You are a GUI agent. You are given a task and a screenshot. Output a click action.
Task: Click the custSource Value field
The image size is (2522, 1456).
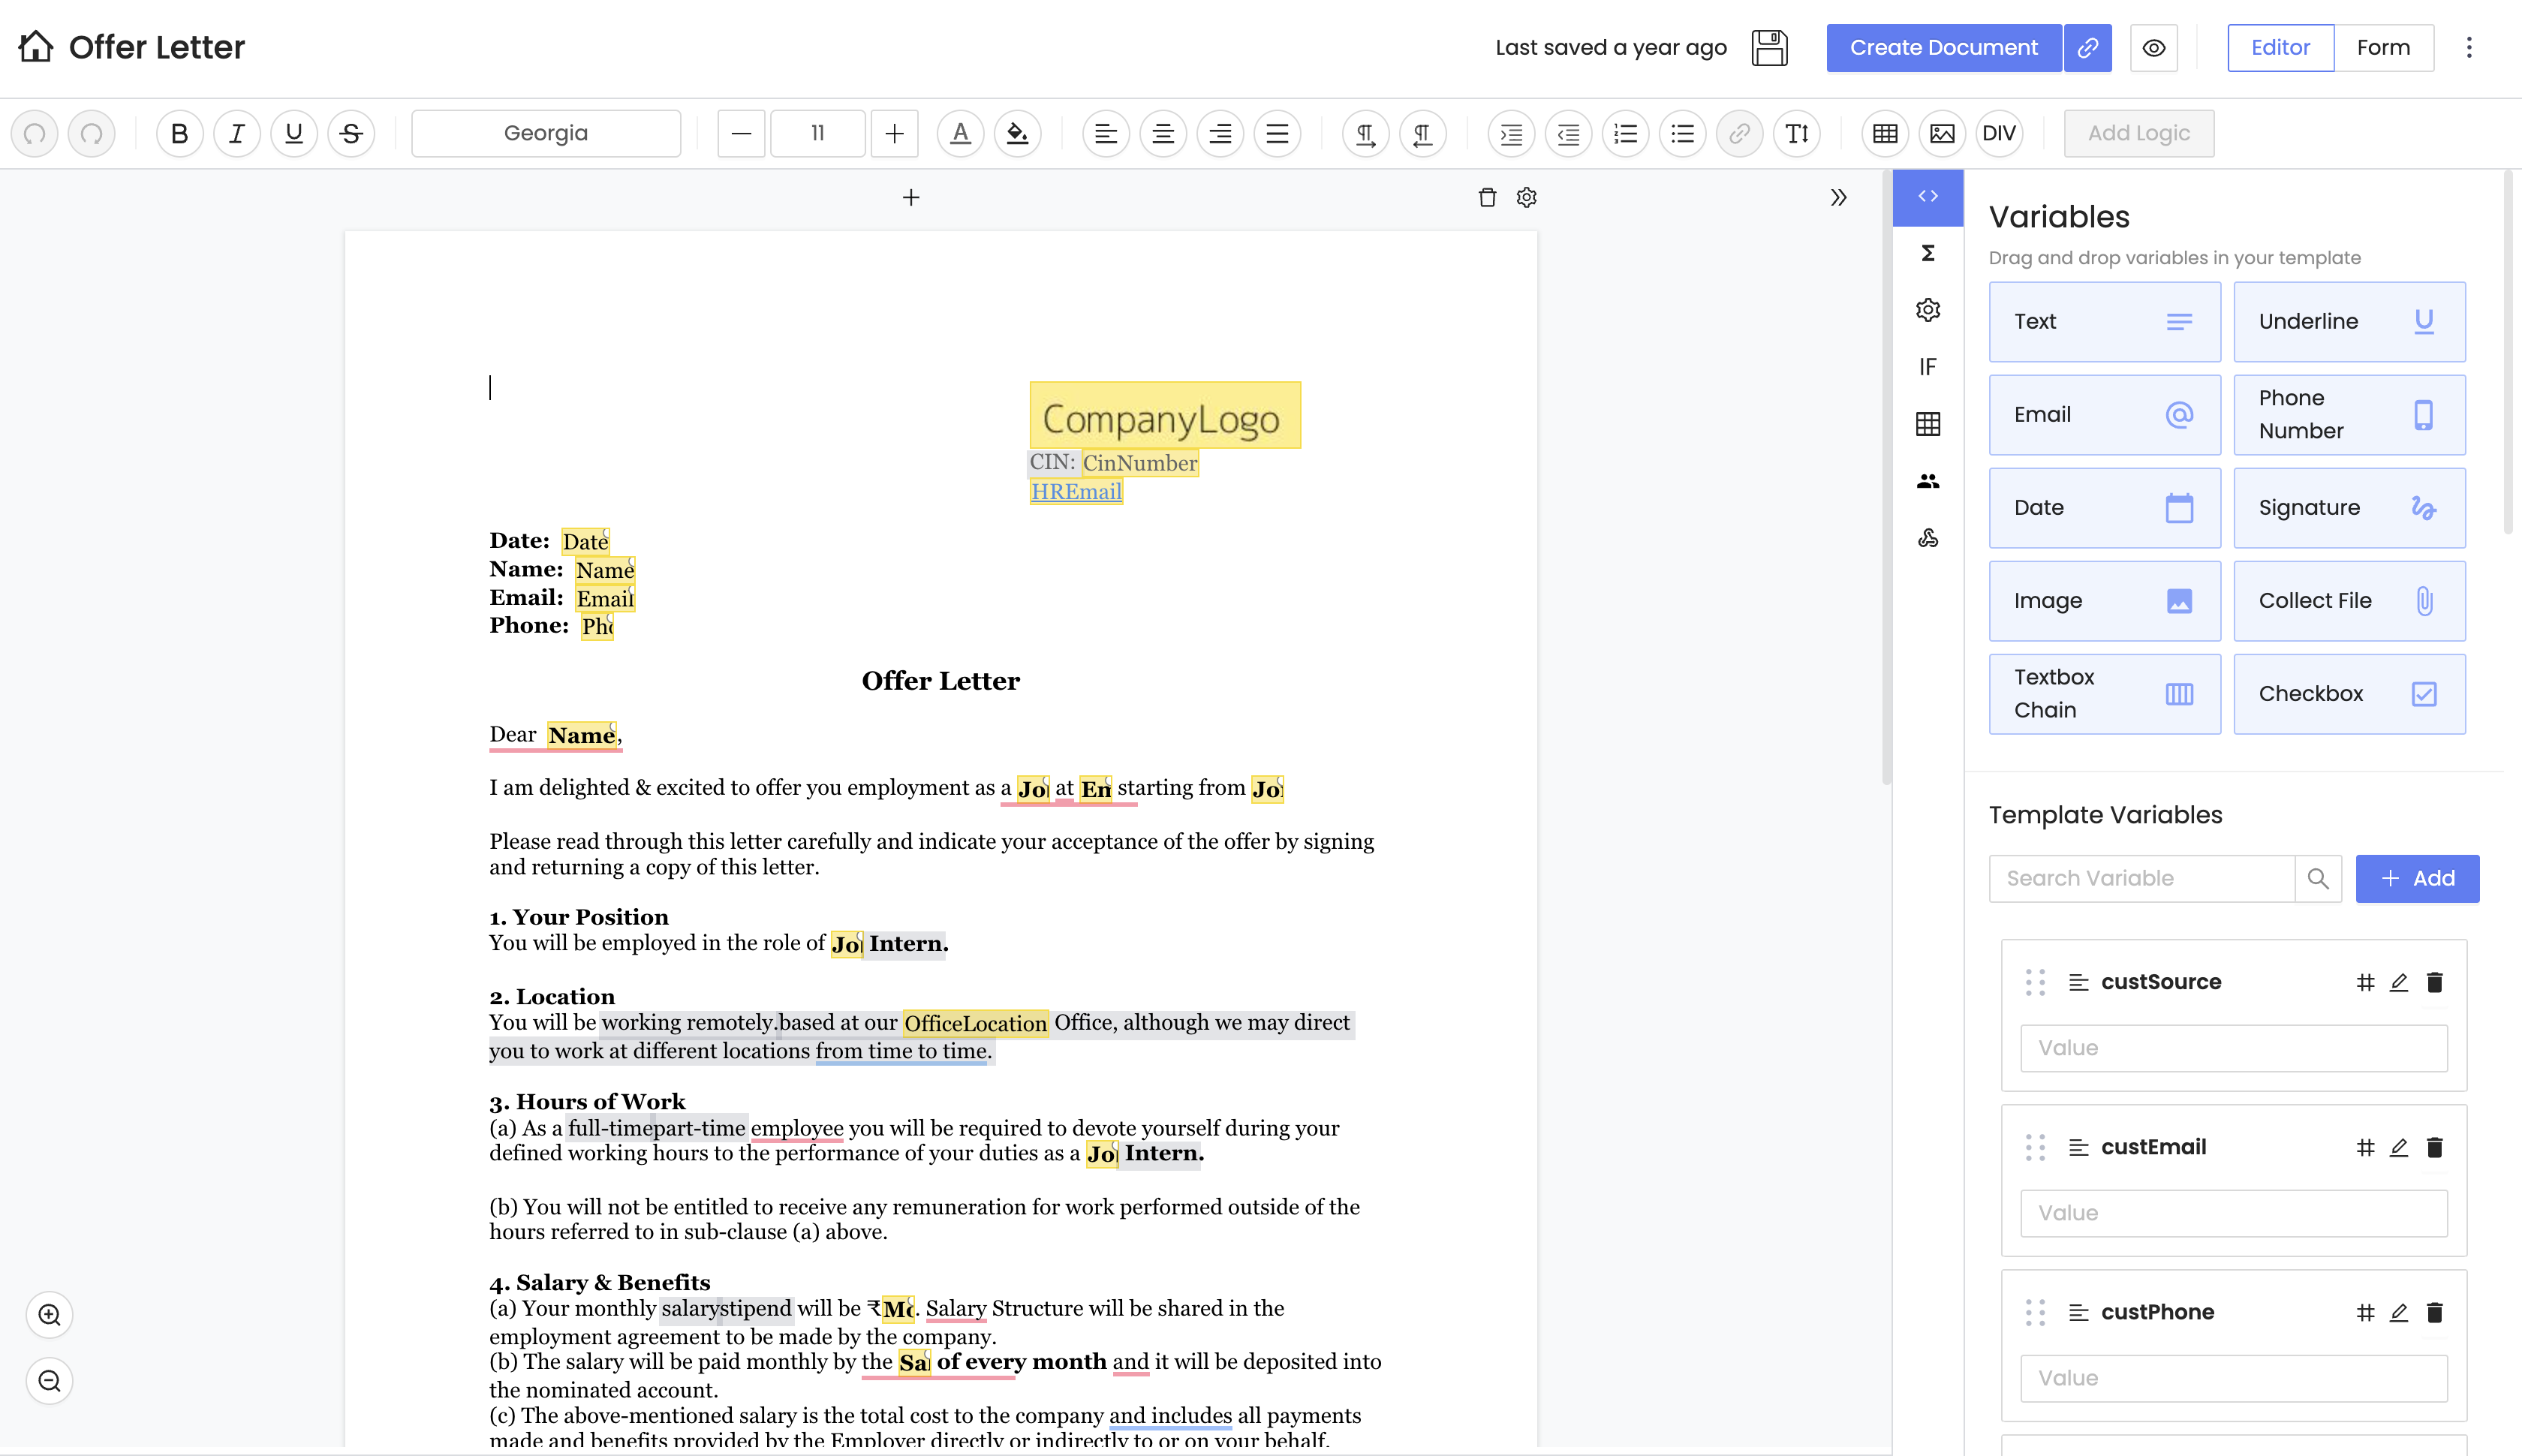[2234, 1048]
